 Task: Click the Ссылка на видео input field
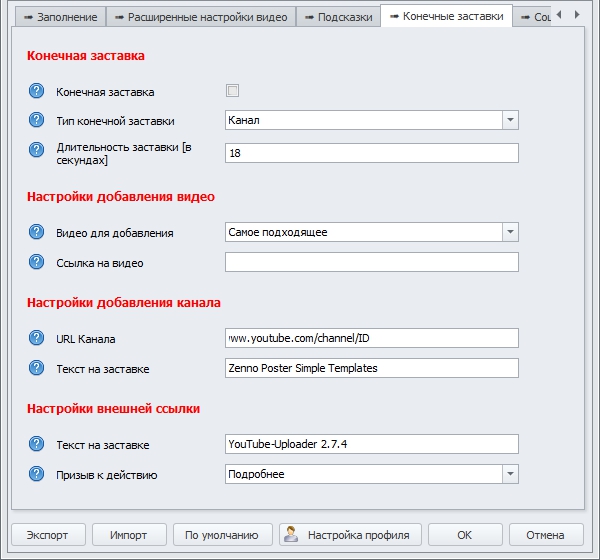tap(372, 262)
